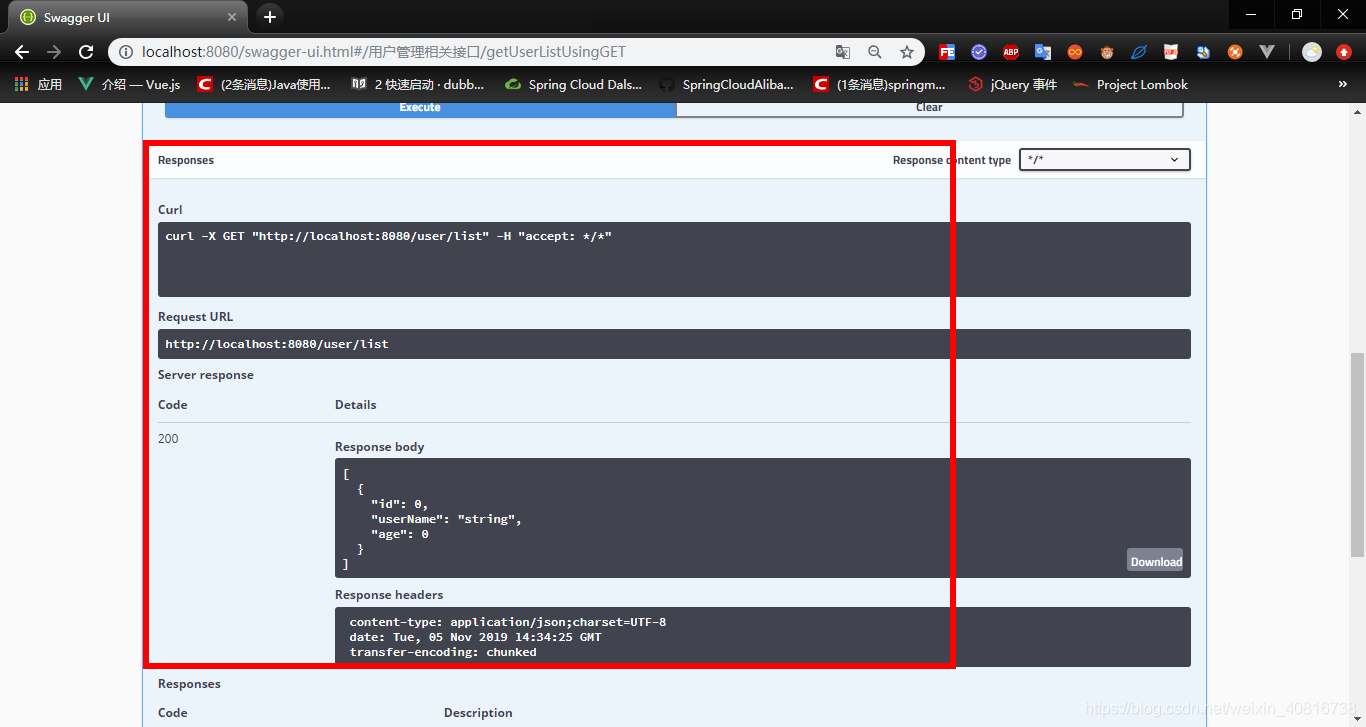Open the Project Lombok bookmark
The image size is (1366, 727).
[x=1131, y=85]
